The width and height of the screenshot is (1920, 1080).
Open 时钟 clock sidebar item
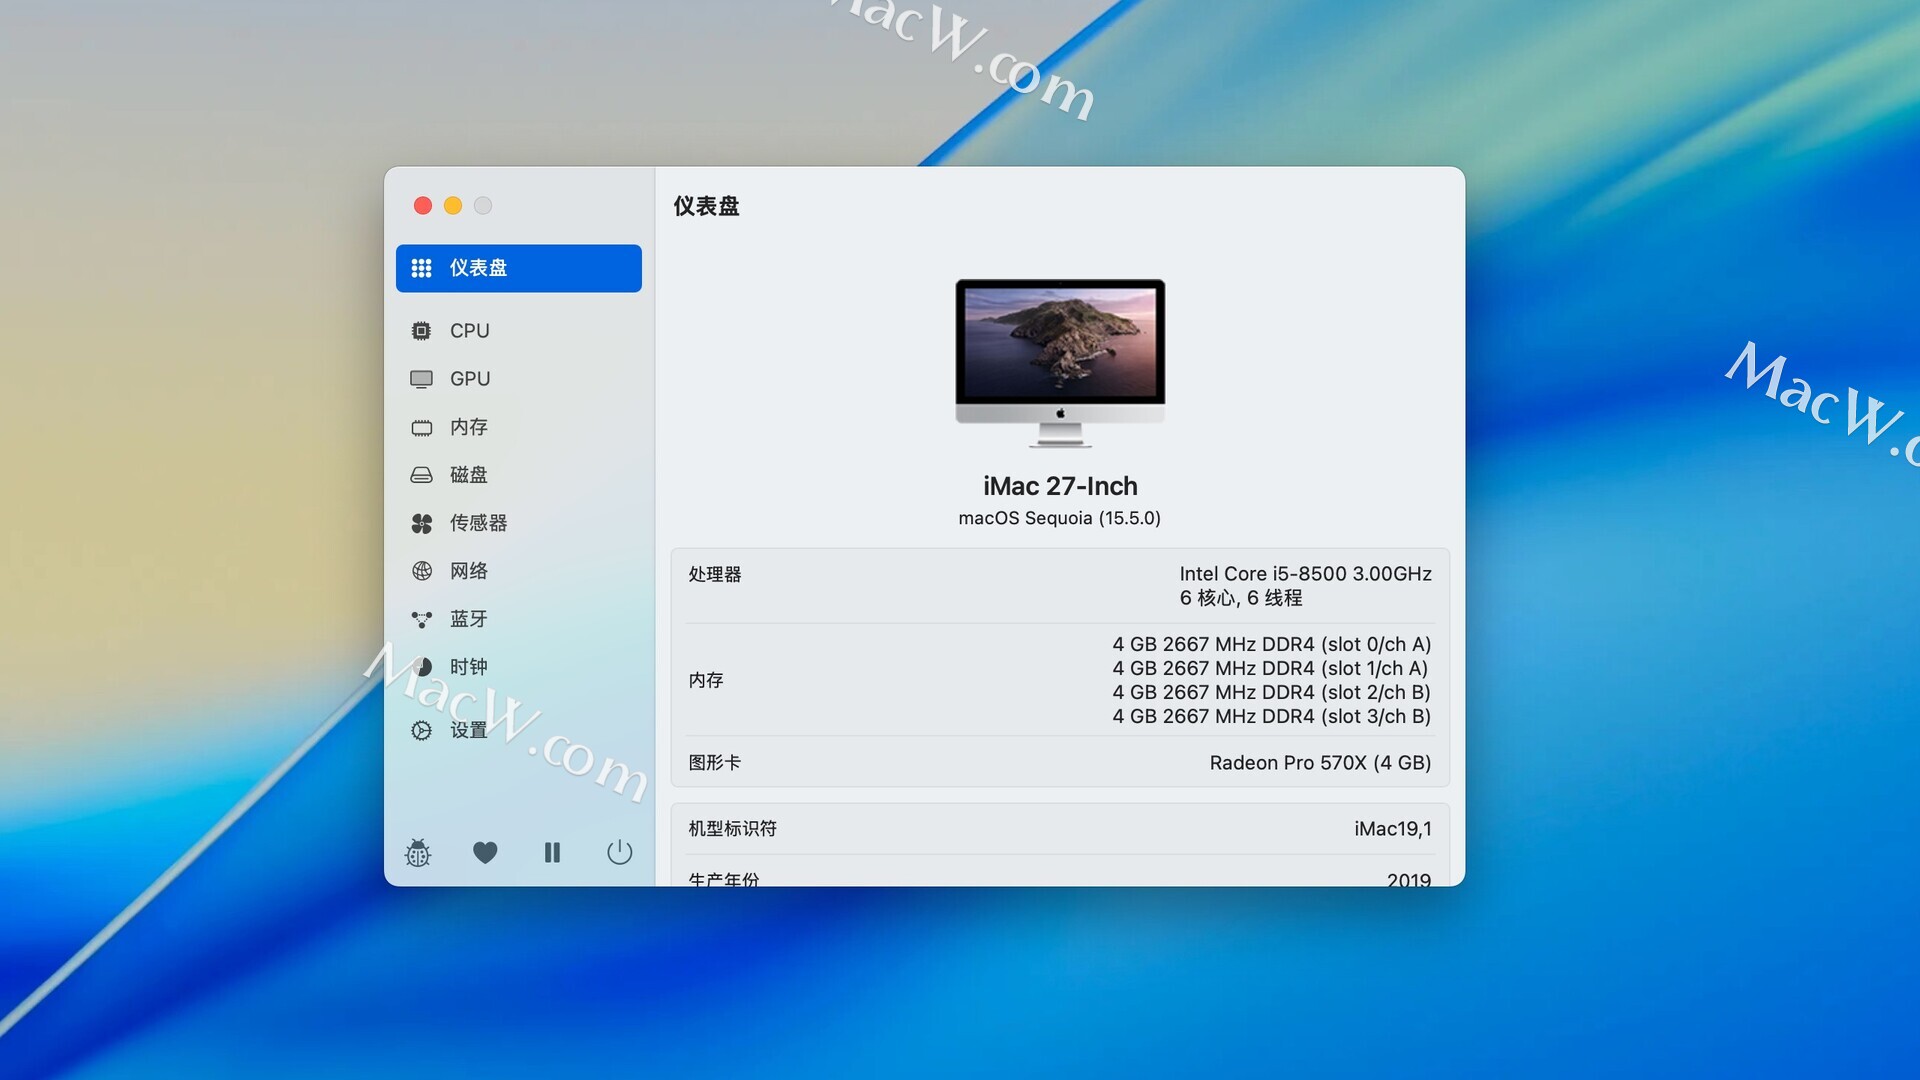coord(518,667)
